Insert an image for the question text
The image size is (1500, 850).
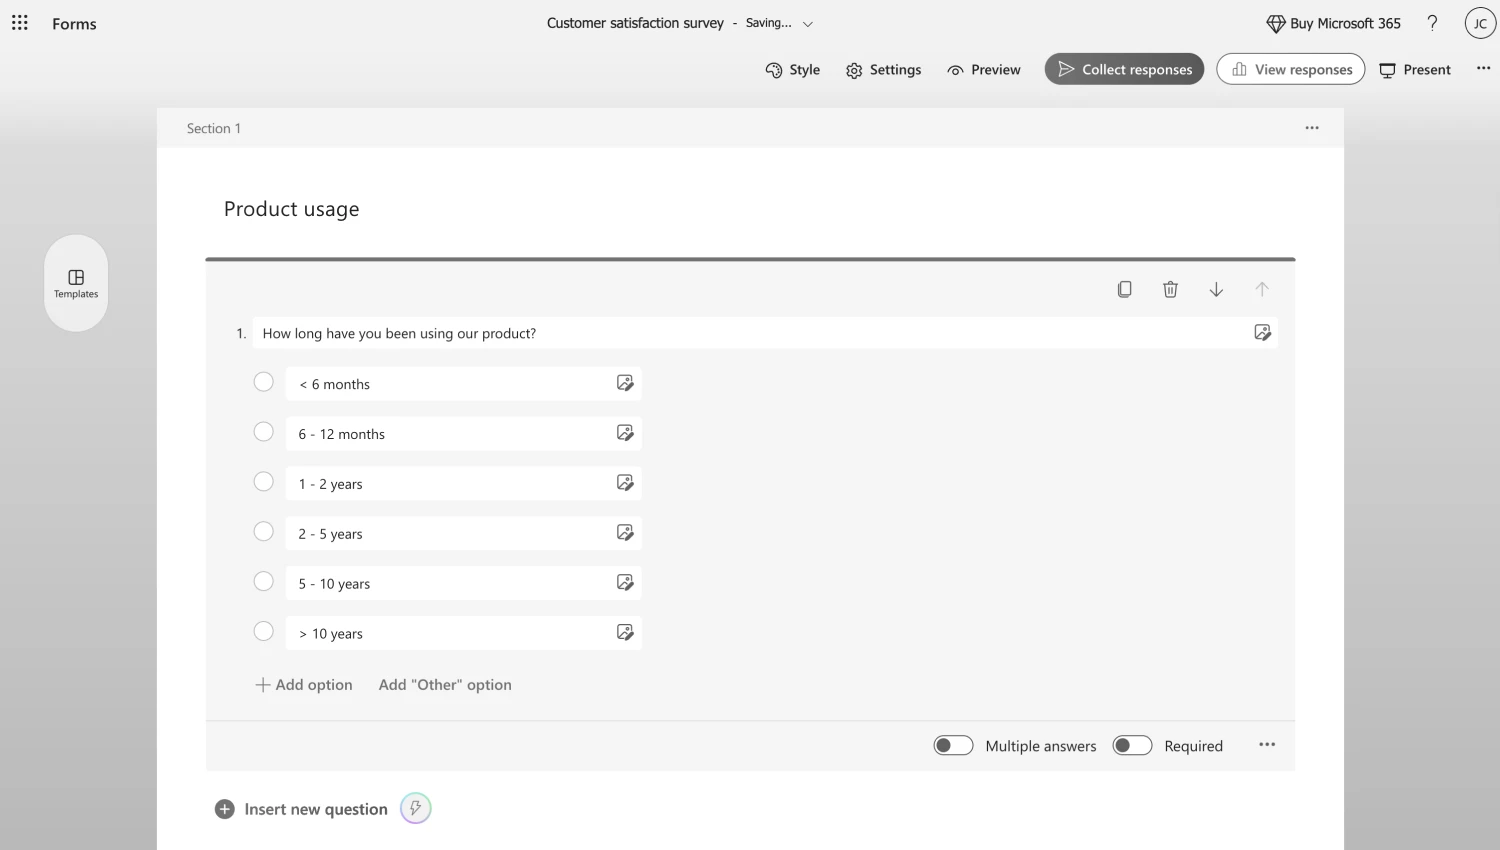[x=1262, y=332]
